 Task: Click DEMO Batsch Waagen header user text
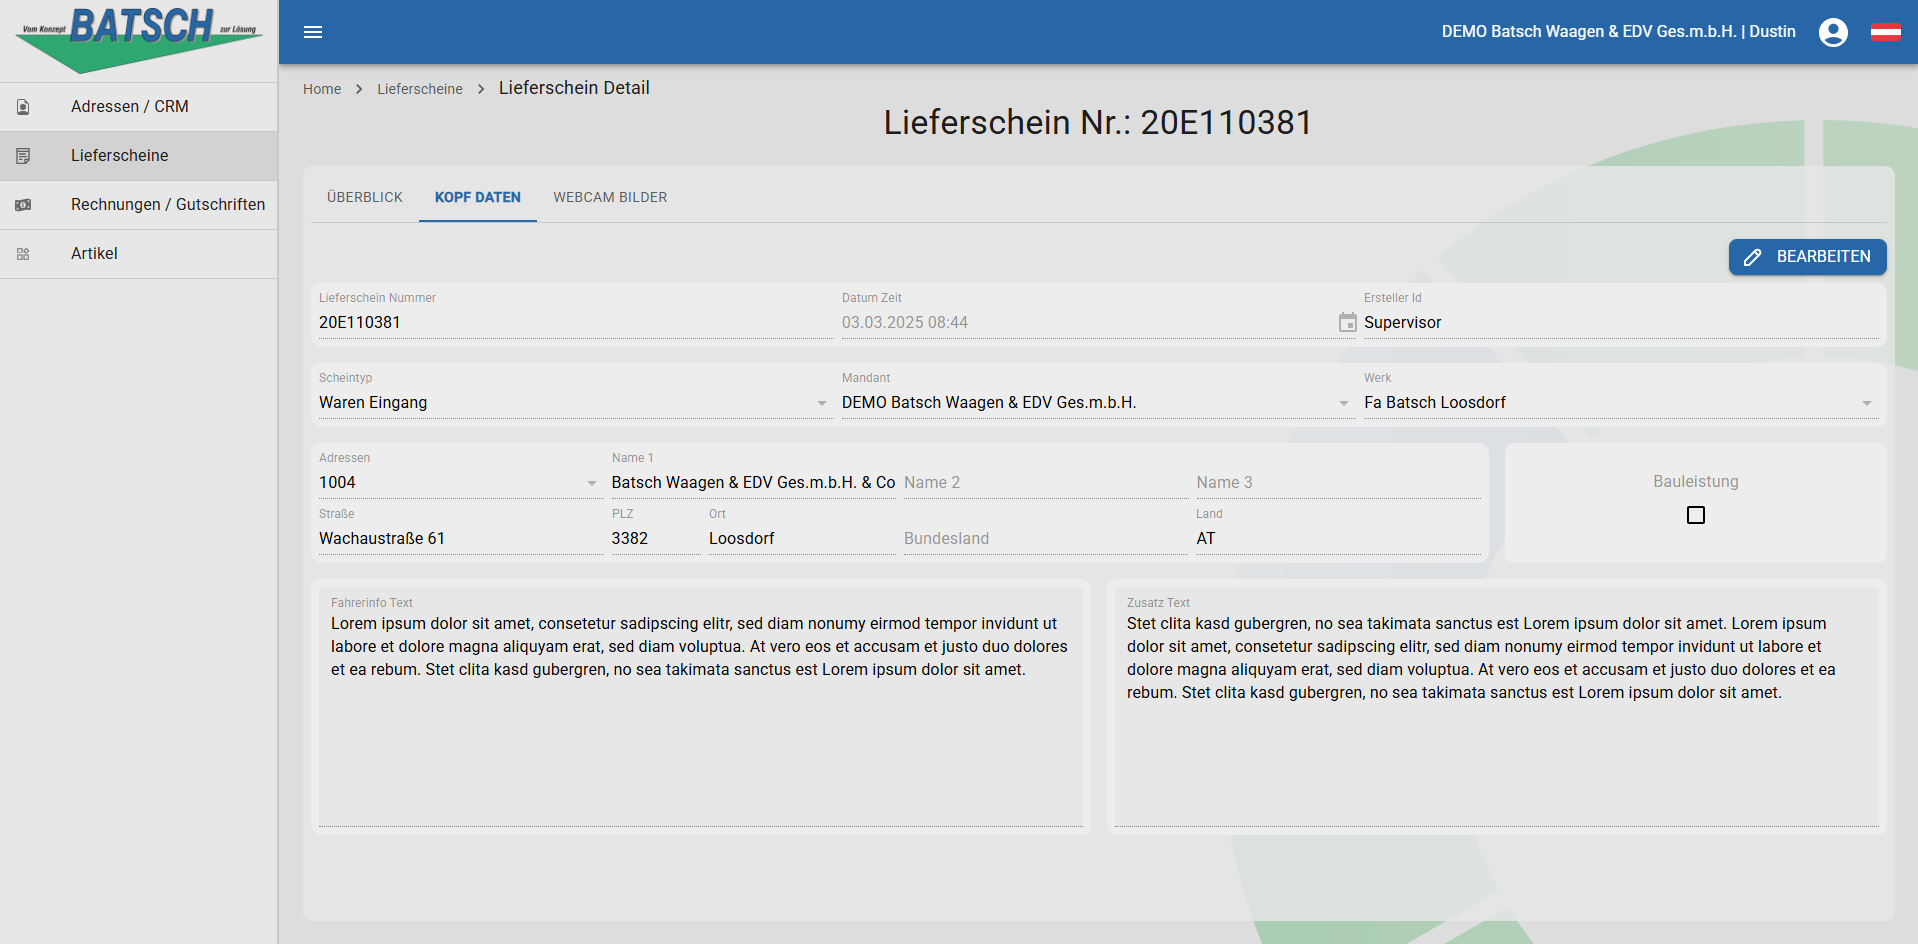1618,32
